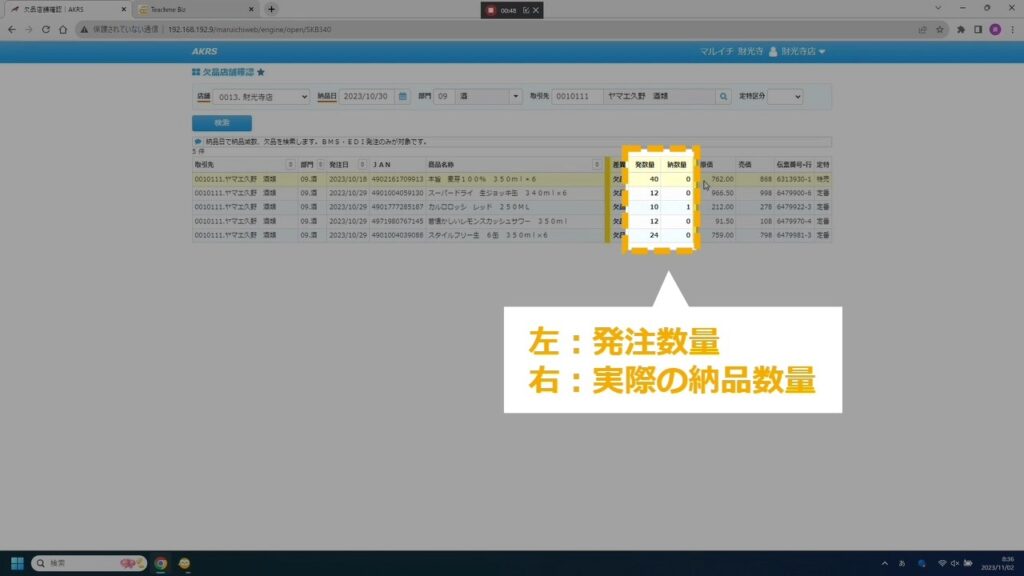The image size is (1024, 576).
Task: Open Chrome from the taskbar
Action: (160, 563)
